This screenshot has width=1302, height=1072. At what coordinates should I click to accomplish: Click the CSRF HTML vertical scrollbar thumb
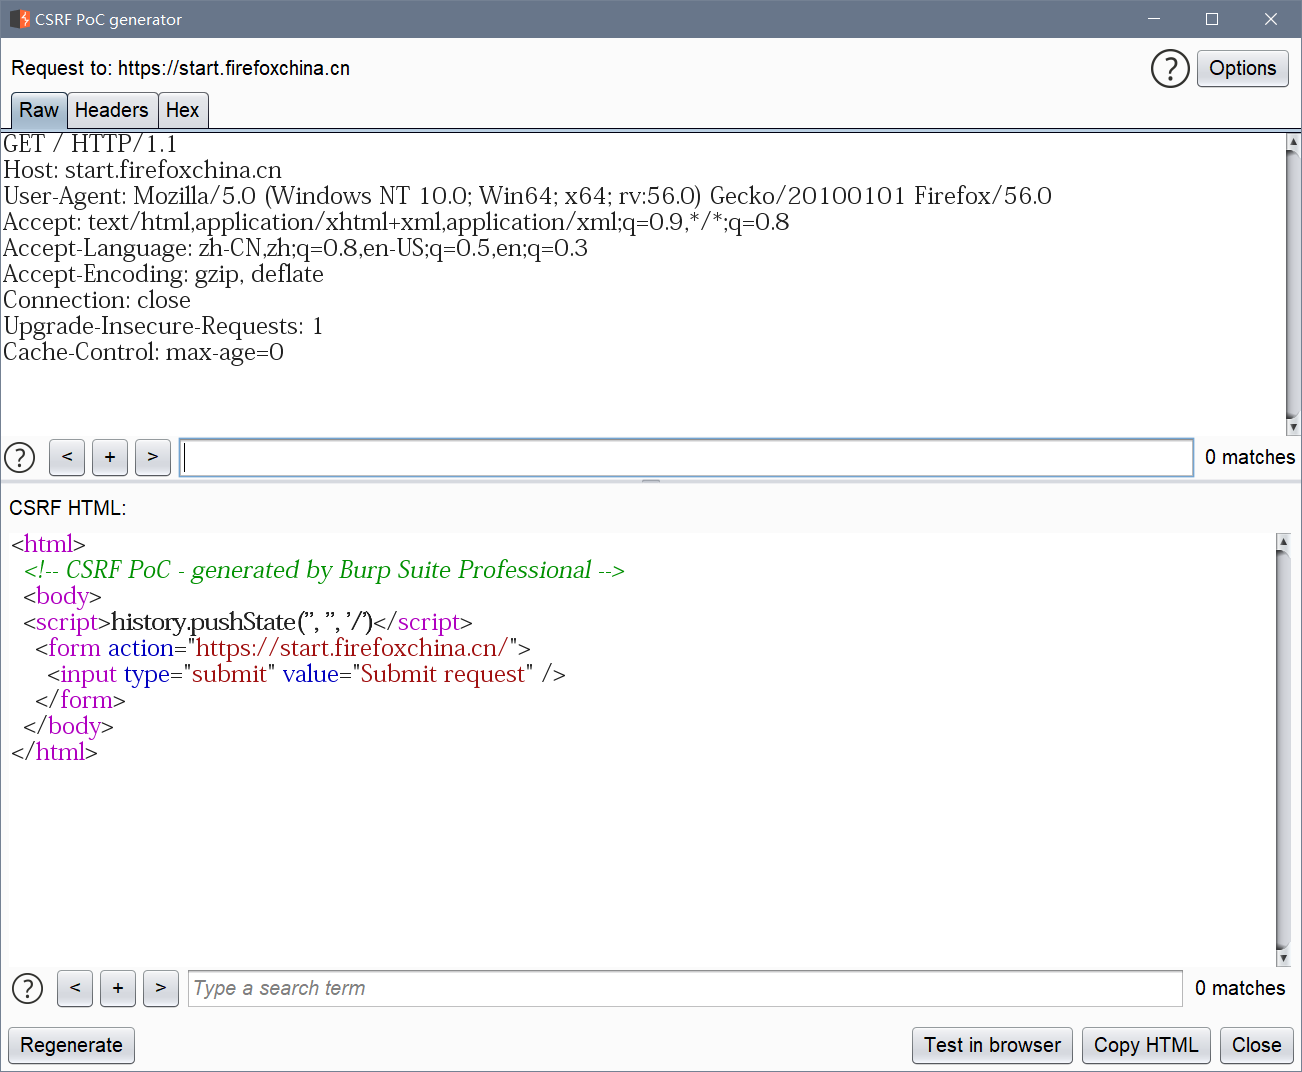tap(1284, 750)
